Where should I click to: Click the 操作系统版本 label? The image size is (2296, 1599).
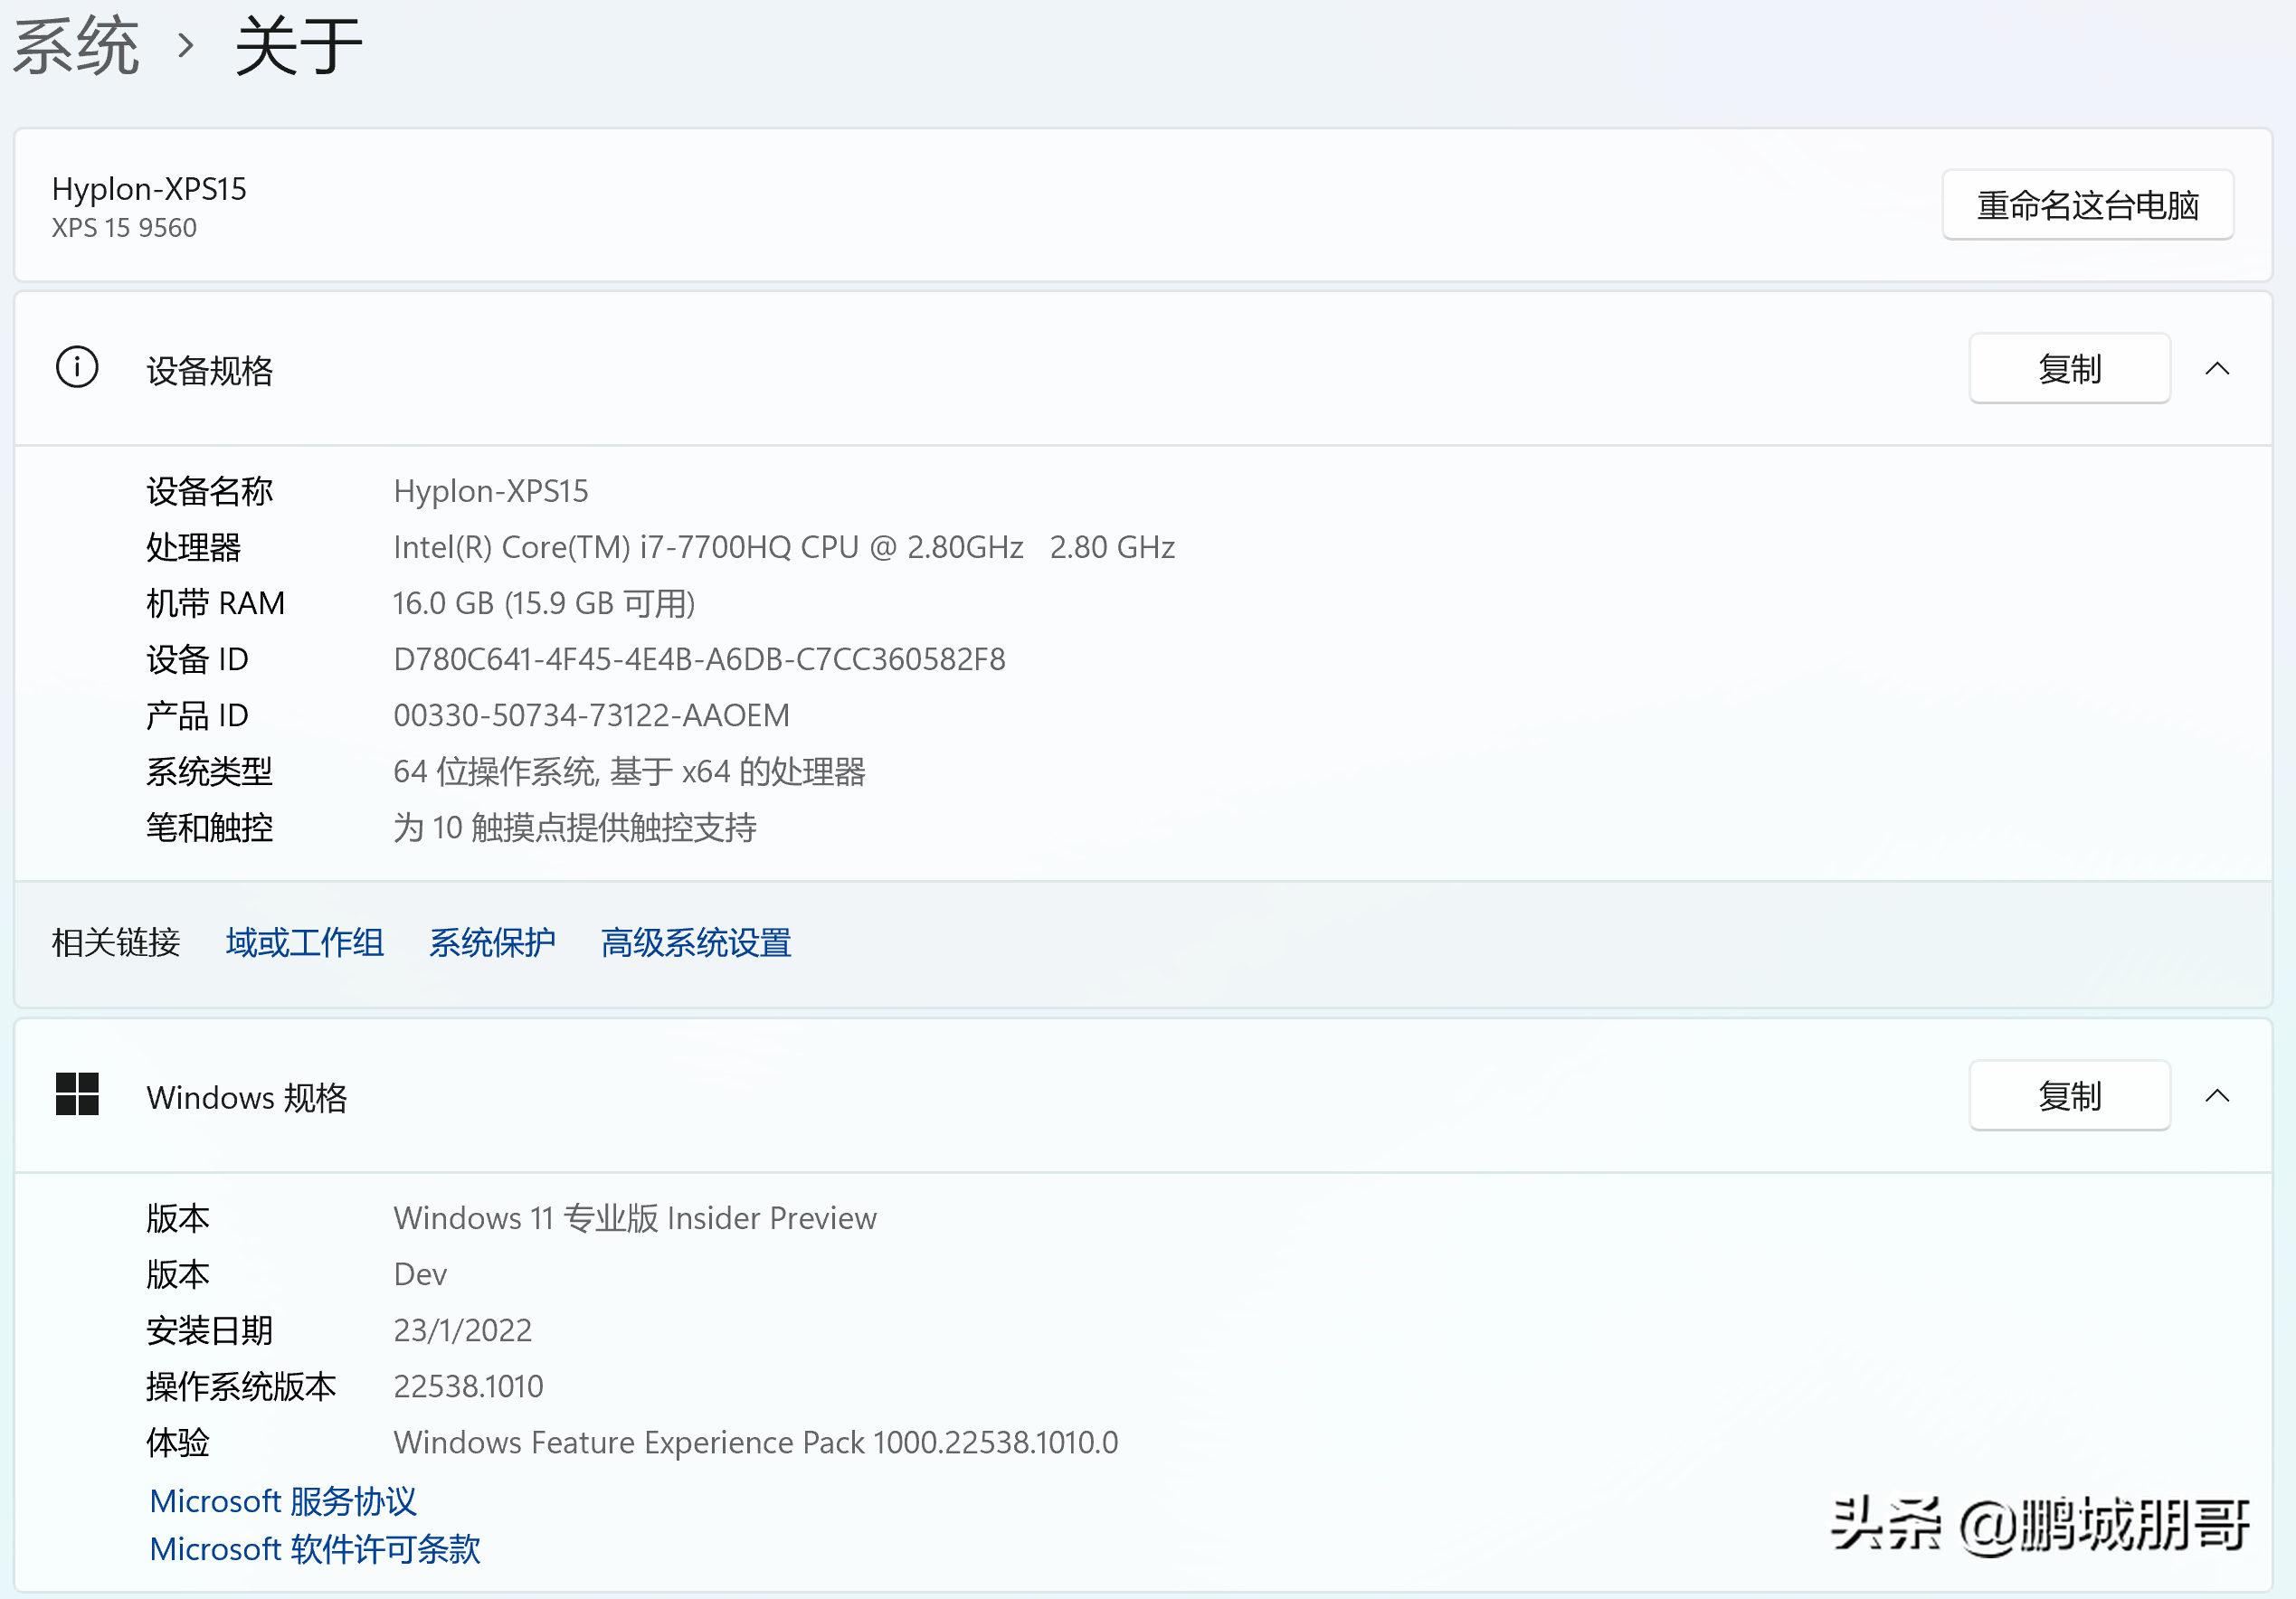(x=241, y=1386)
